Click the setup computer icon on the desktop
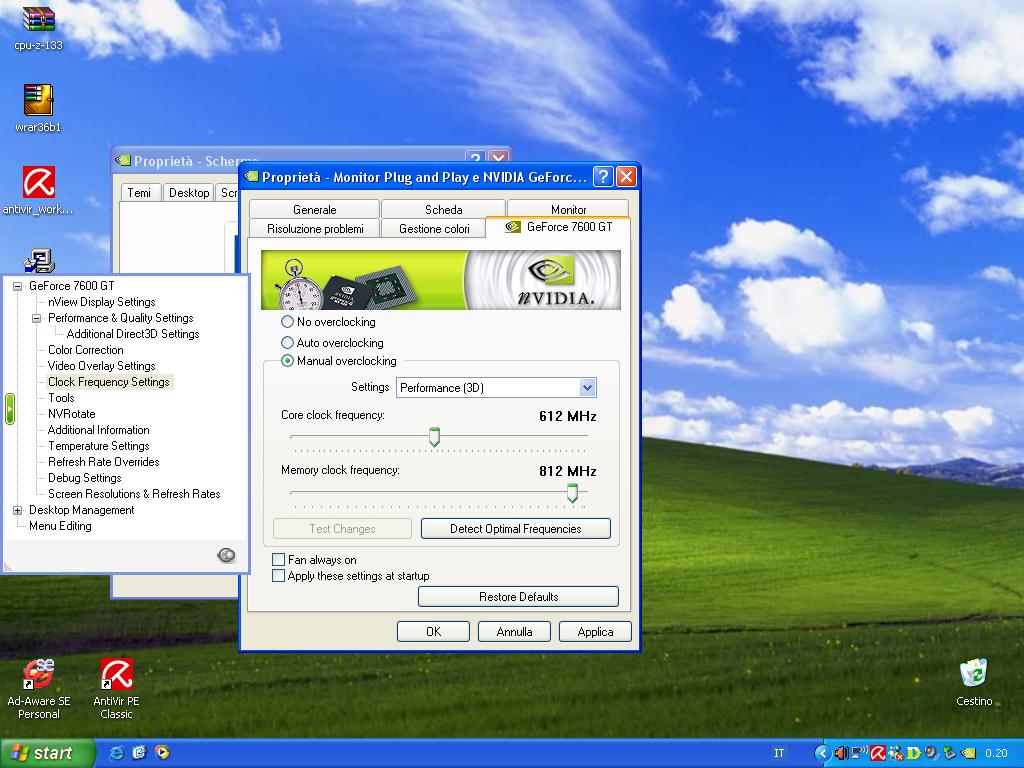This screenshot has height=768, width=1024. point(39,260)
